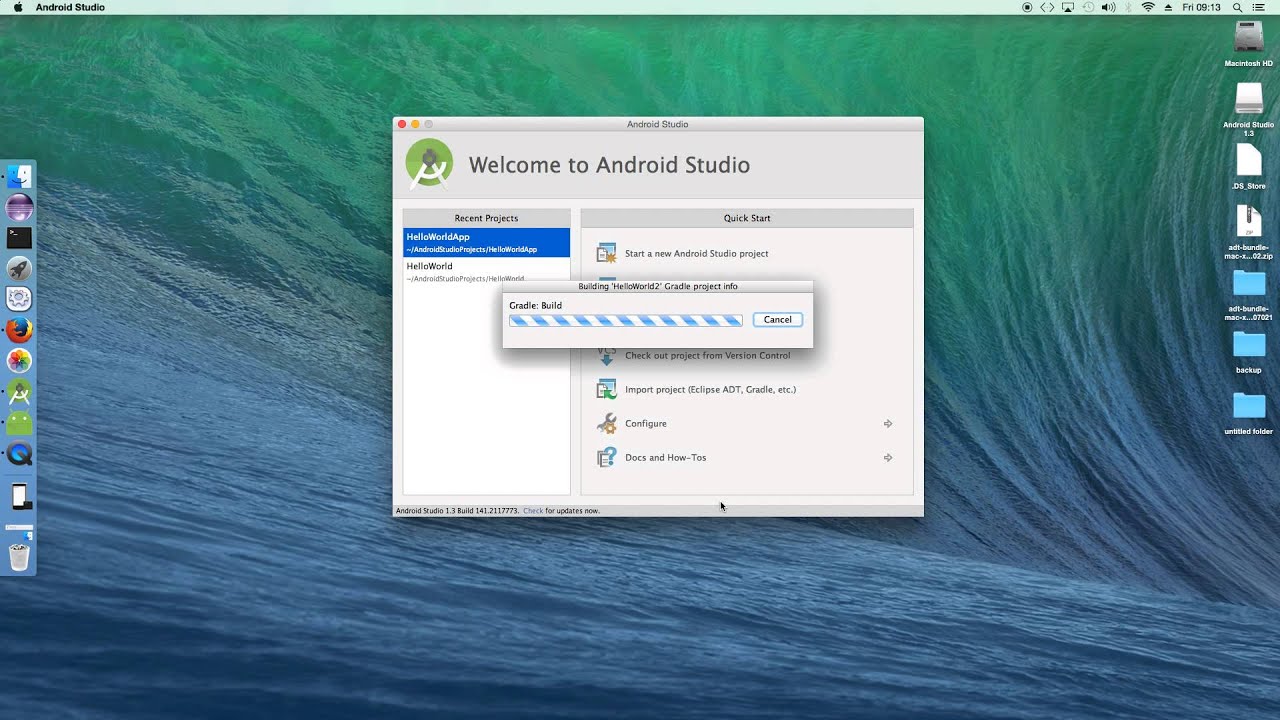This screenshot has height=720, width=1280.
Task: Click Import project (Eclipse ADT, Gradle, etc.)
Action: coord(710,390)
